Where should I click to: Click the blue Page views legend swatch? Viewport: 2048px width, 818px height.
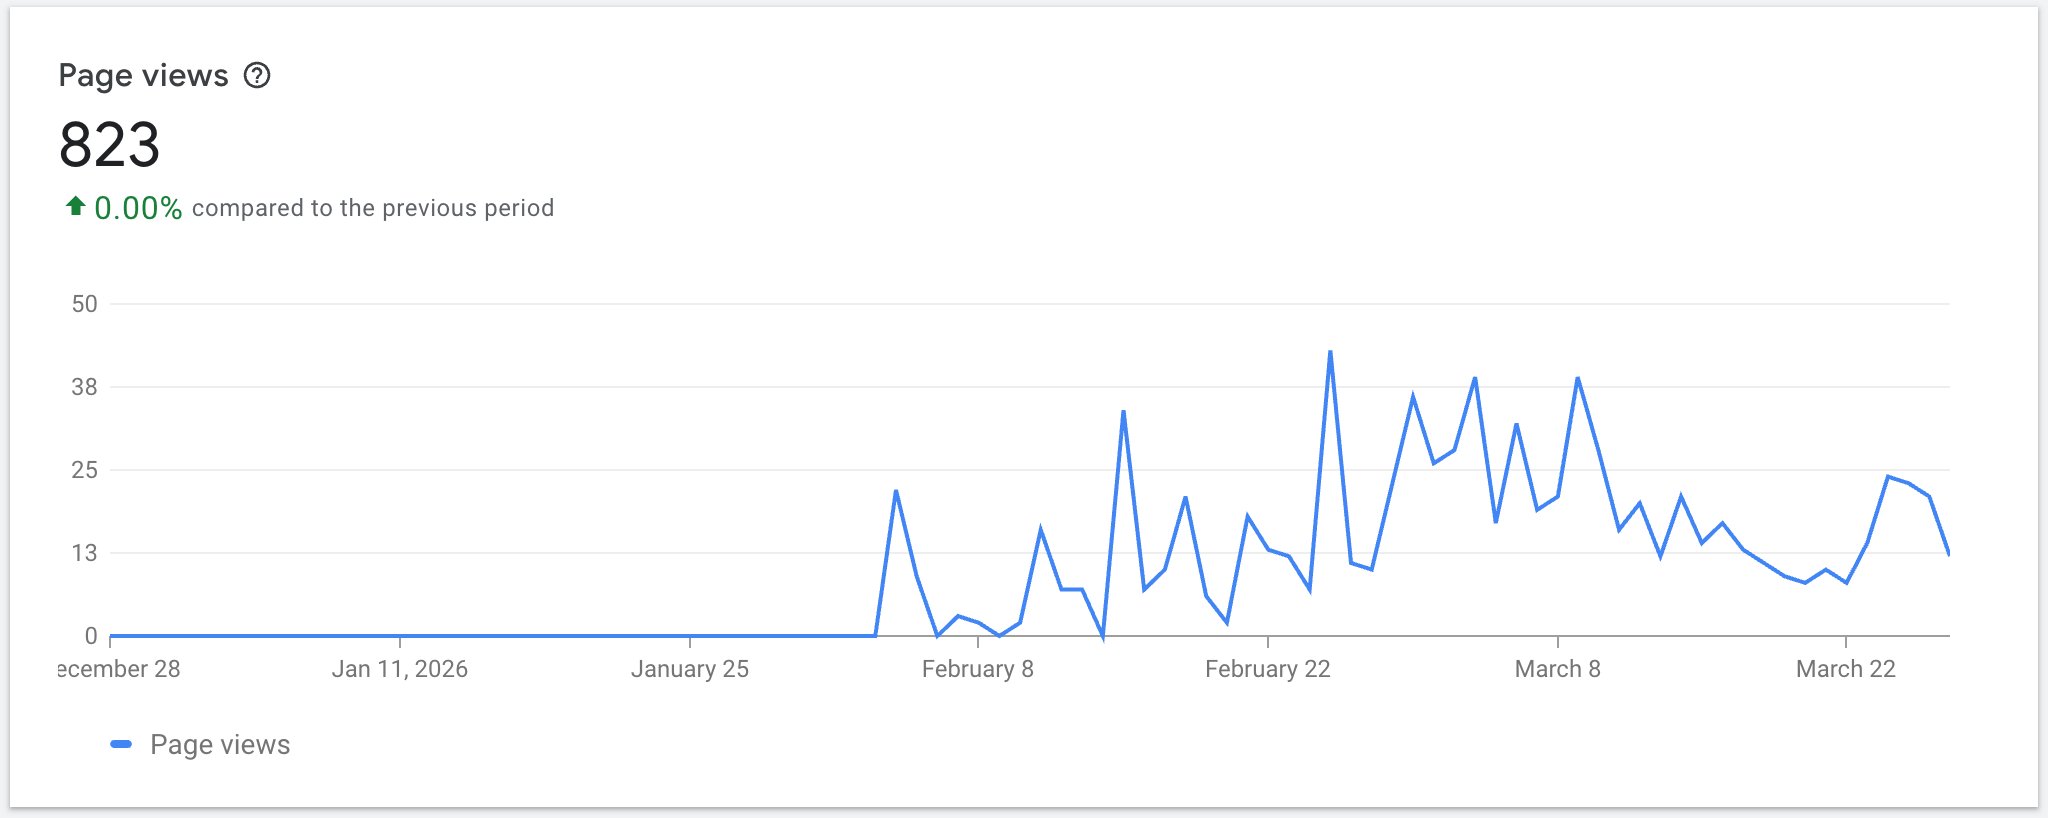pyautogui.click(x=121, y=744)
